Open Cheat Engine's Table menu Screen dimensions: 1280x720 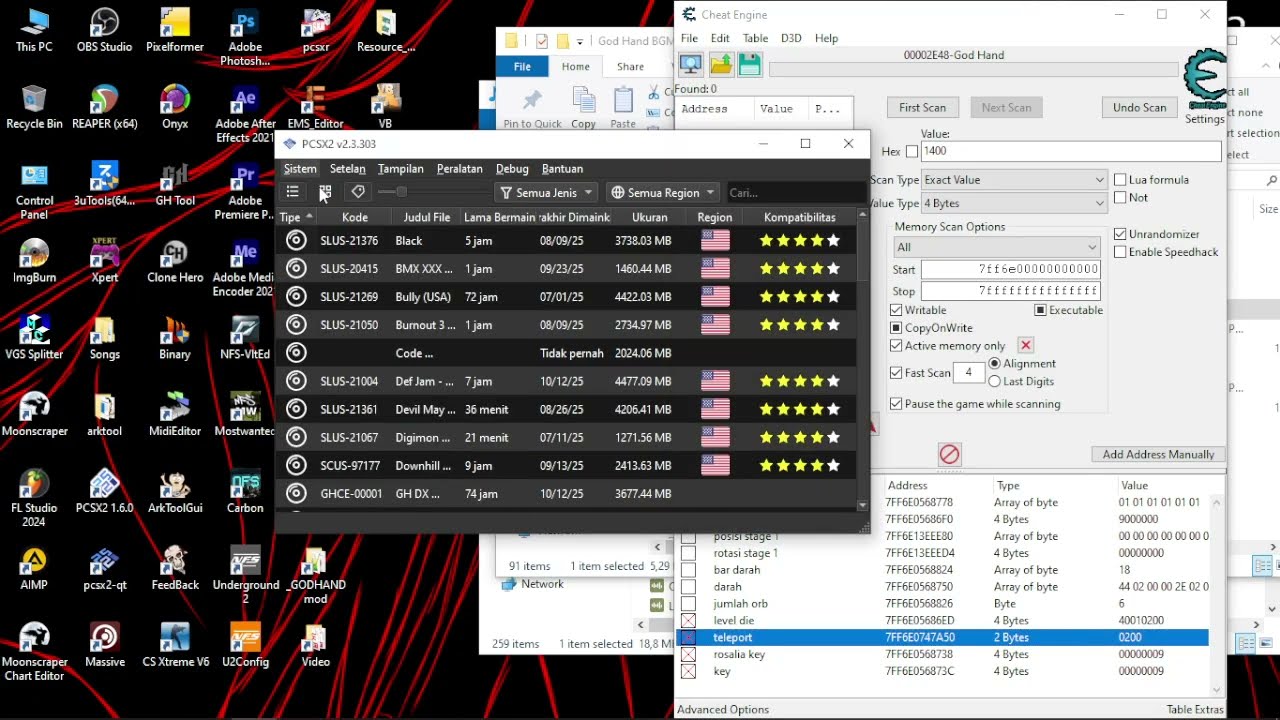point(755,38)
